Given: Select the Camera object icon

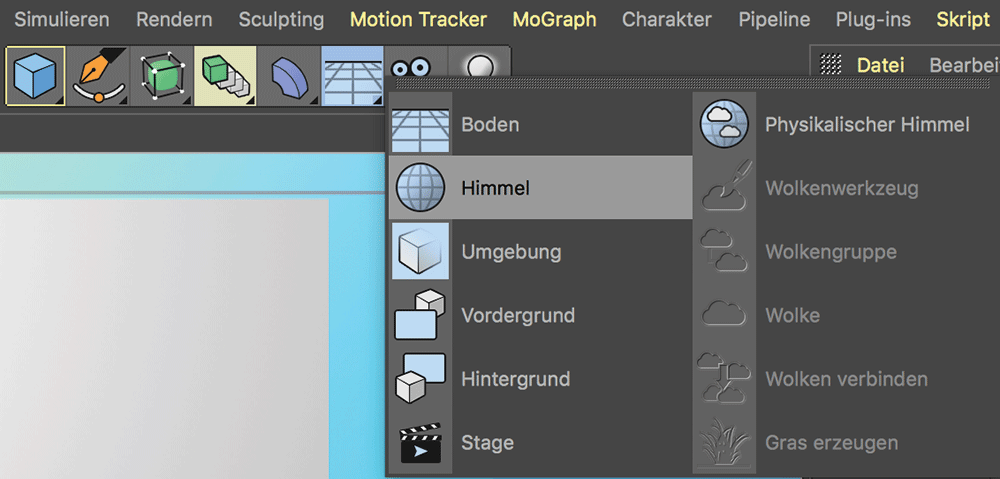Looking at the screenshot, I should coord(411,68).
